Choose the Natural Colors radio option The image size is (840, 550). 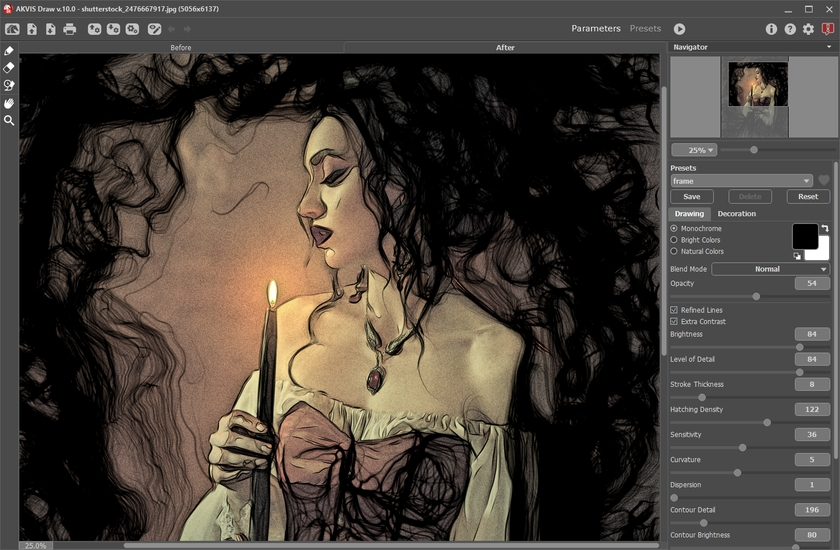tap(674, 251)
